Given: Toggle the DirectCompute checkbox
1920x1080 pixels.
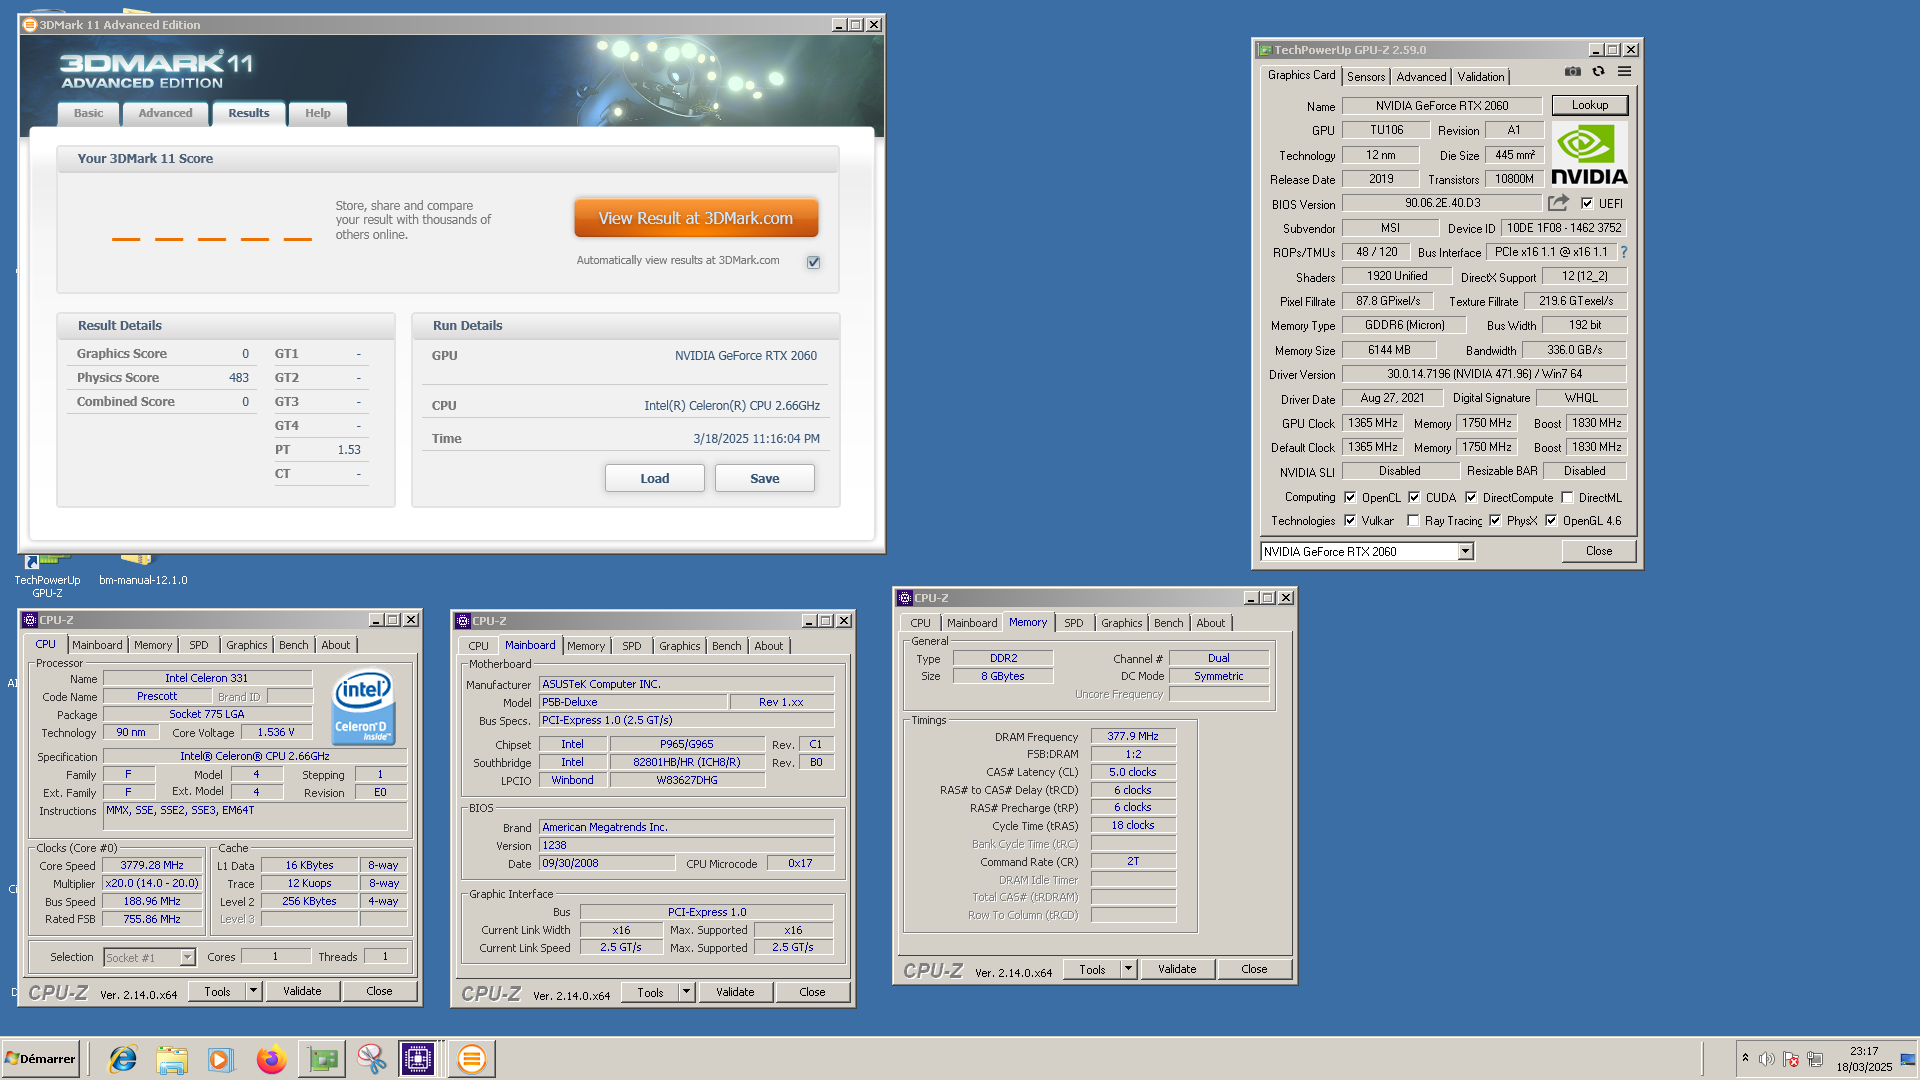Looking at the screenshot, I should click(x=1471, y=497).
